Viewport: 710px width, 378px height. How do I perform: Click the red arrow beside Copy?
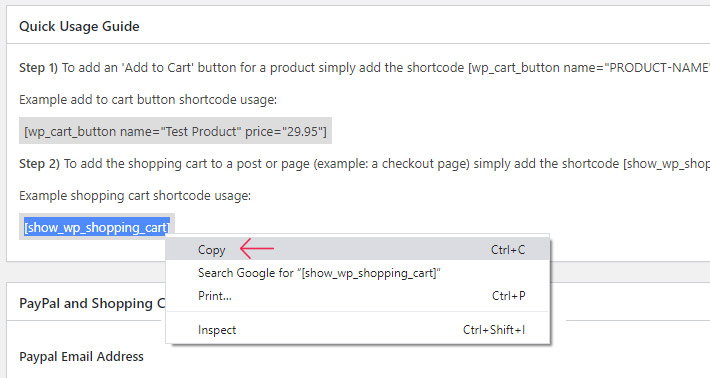[x=257, y=249]
